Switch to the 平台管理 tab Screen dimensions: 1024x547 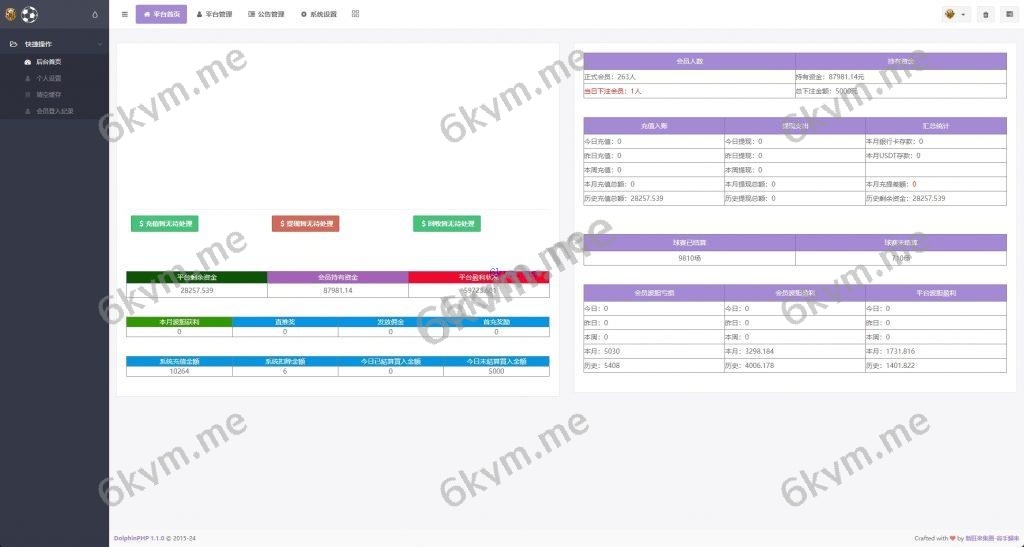coord(214,14)
